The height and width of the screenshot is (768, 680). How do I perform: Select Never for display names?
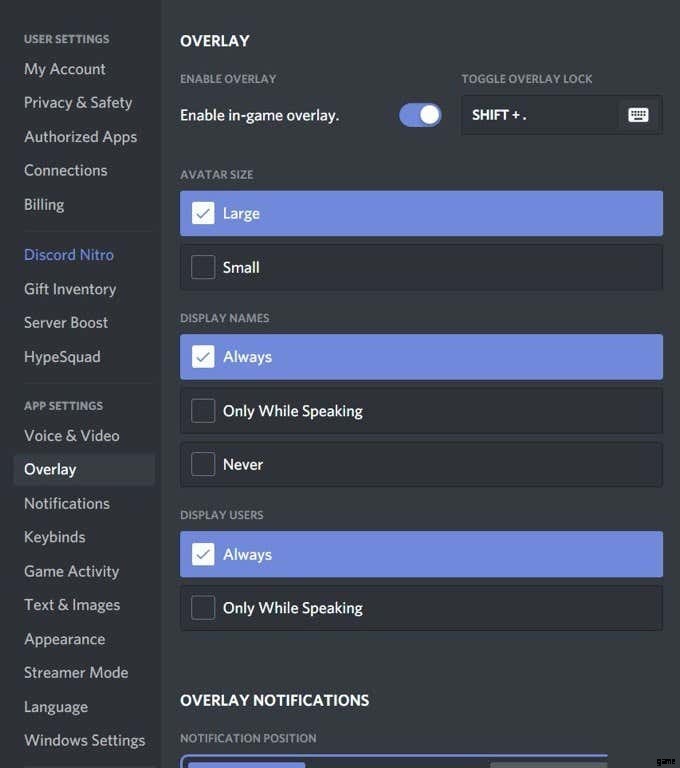[203, 464]
